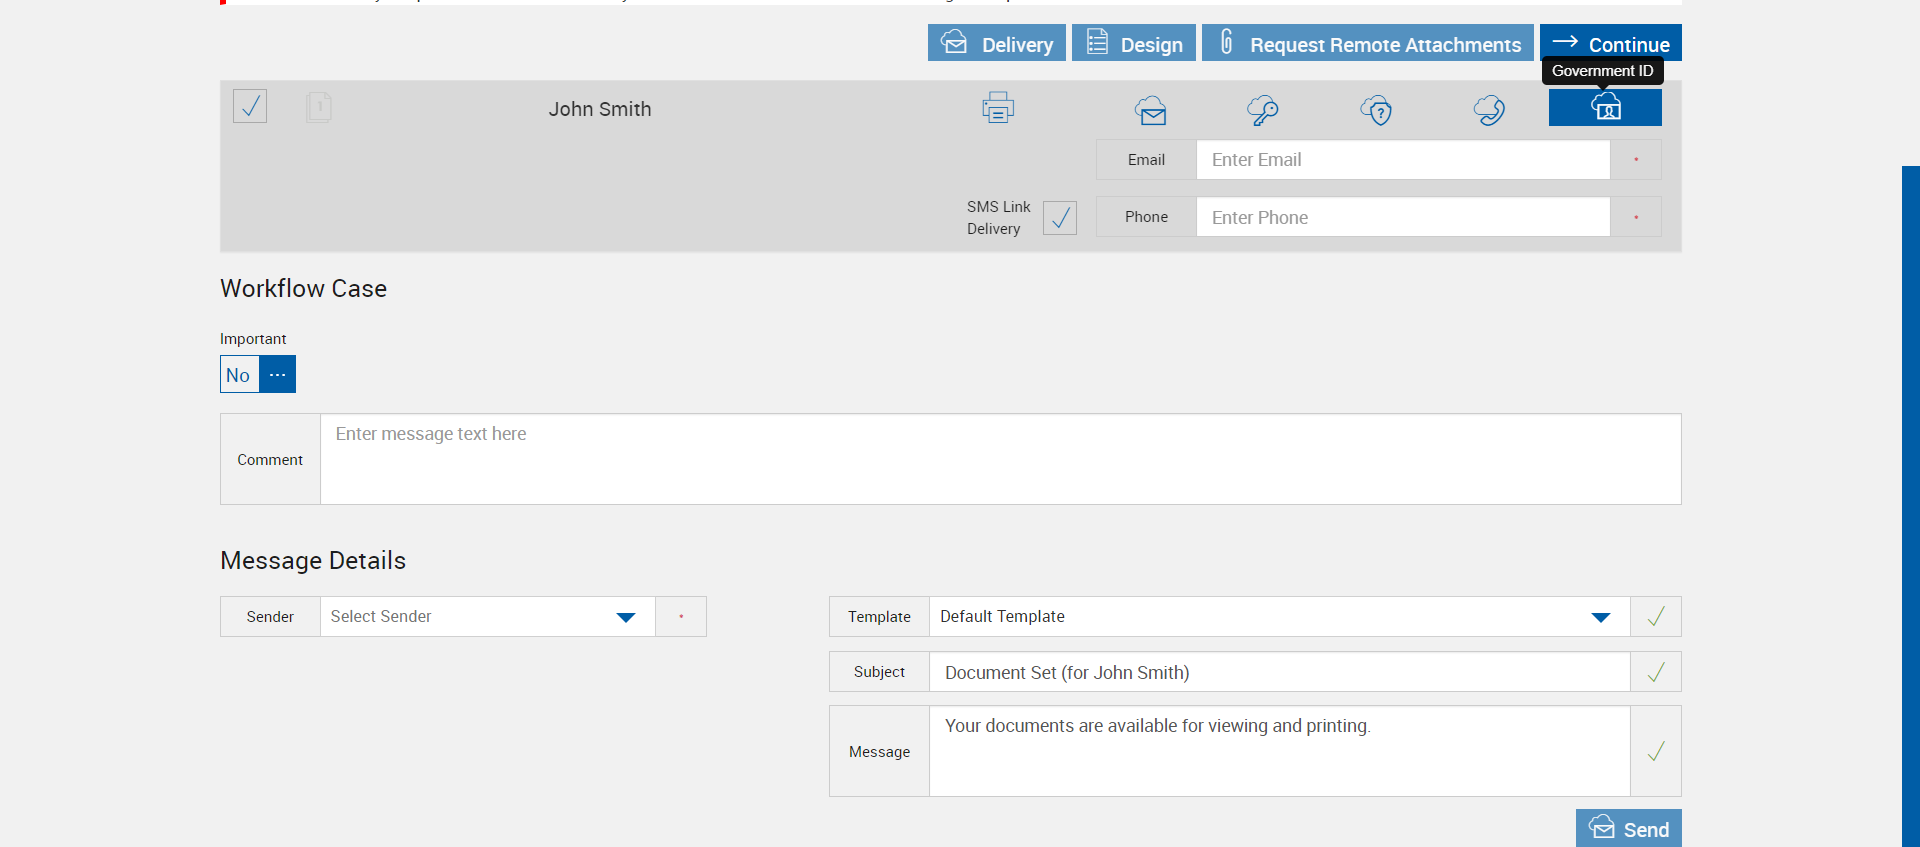
Task: Open the Select Sender dropdown
Action: click(x=487, y=617)
